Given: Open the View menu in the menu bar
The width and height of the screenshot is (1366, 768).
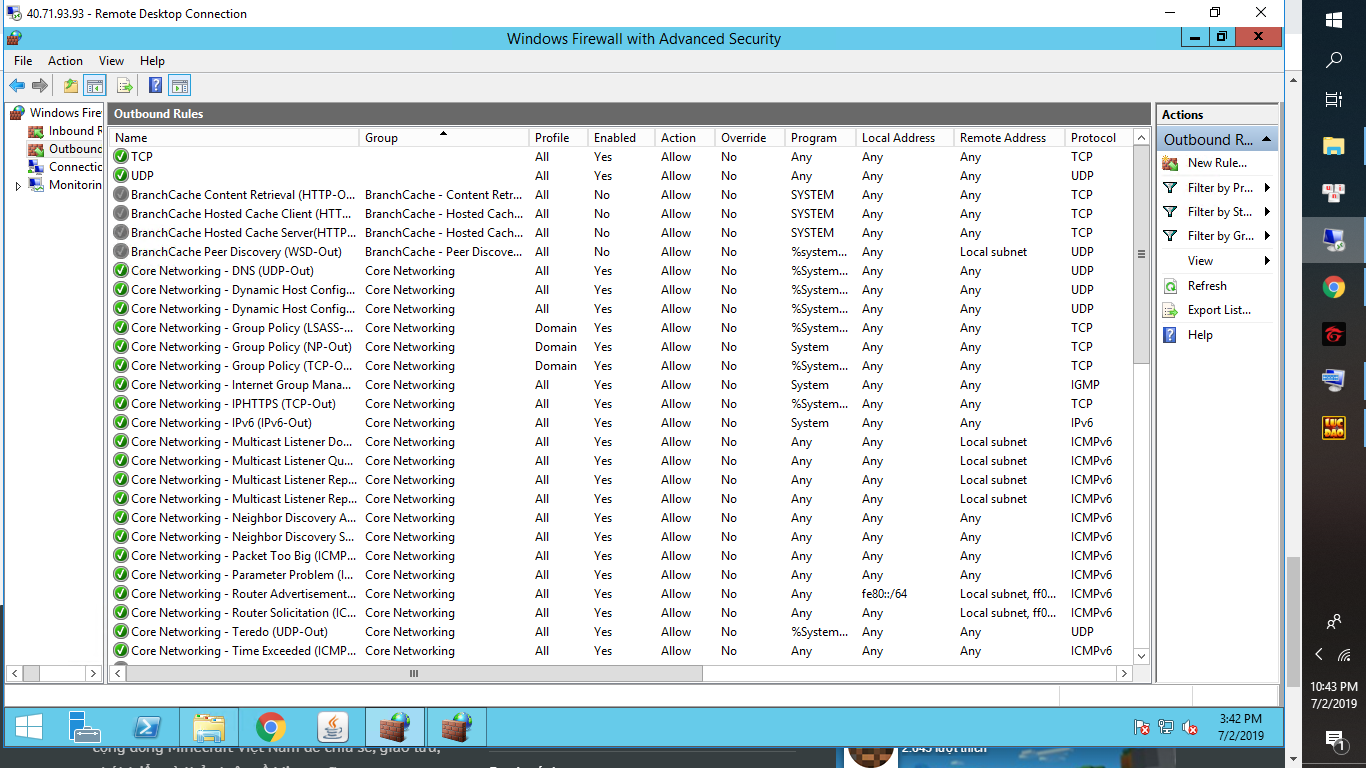Looking at the screenshot, I should [x=111, y=61].
